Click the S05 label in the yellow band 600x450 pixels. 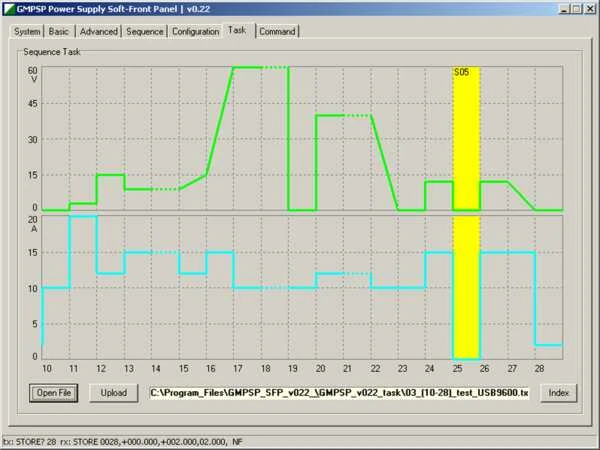(x=461, y=72)
